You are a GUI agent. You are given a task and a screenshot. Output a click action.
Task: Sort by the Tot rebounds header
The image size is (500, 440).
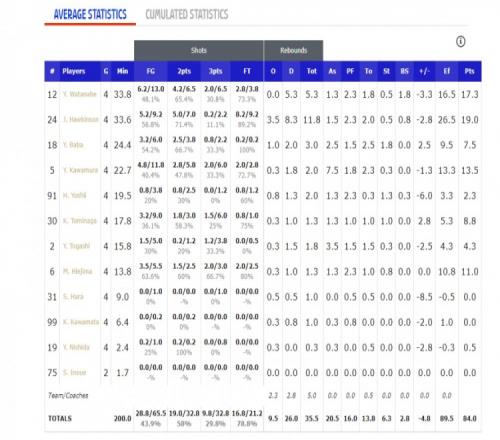point(311,71)
